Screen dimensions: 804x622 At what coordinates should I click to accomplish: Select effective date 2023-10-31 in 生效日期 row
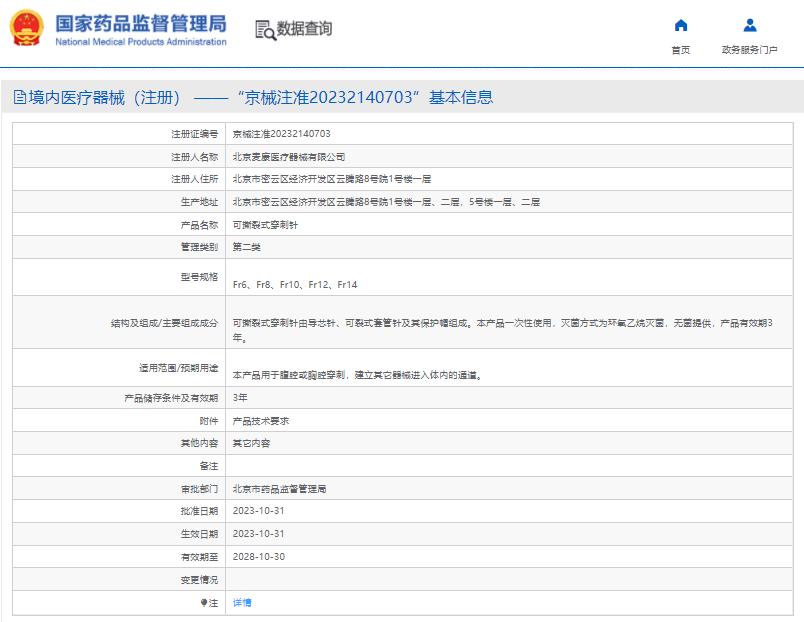tap(258, 534)
